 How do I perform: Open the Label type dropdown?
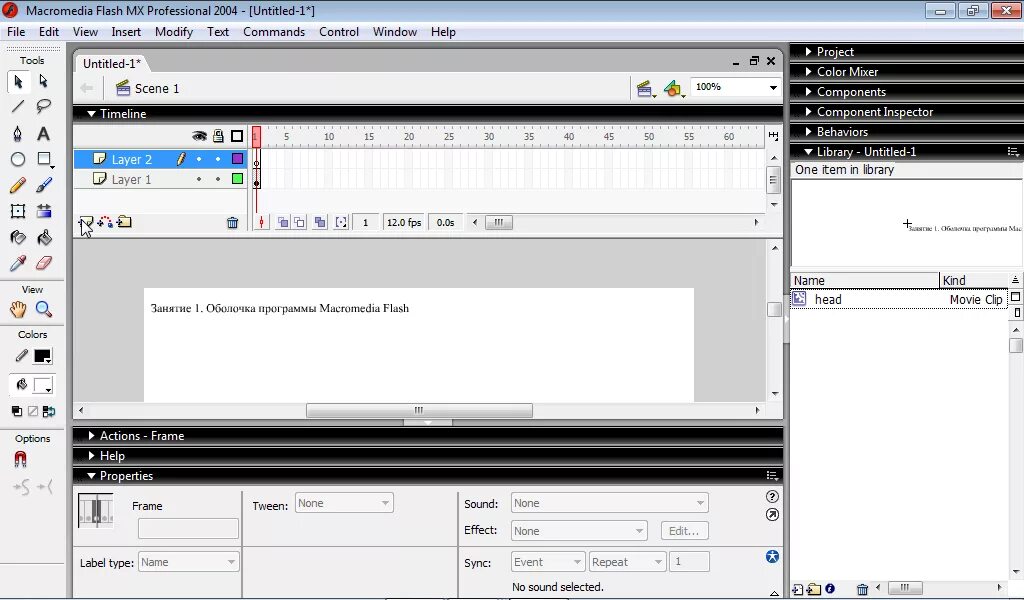coord(188,562)
